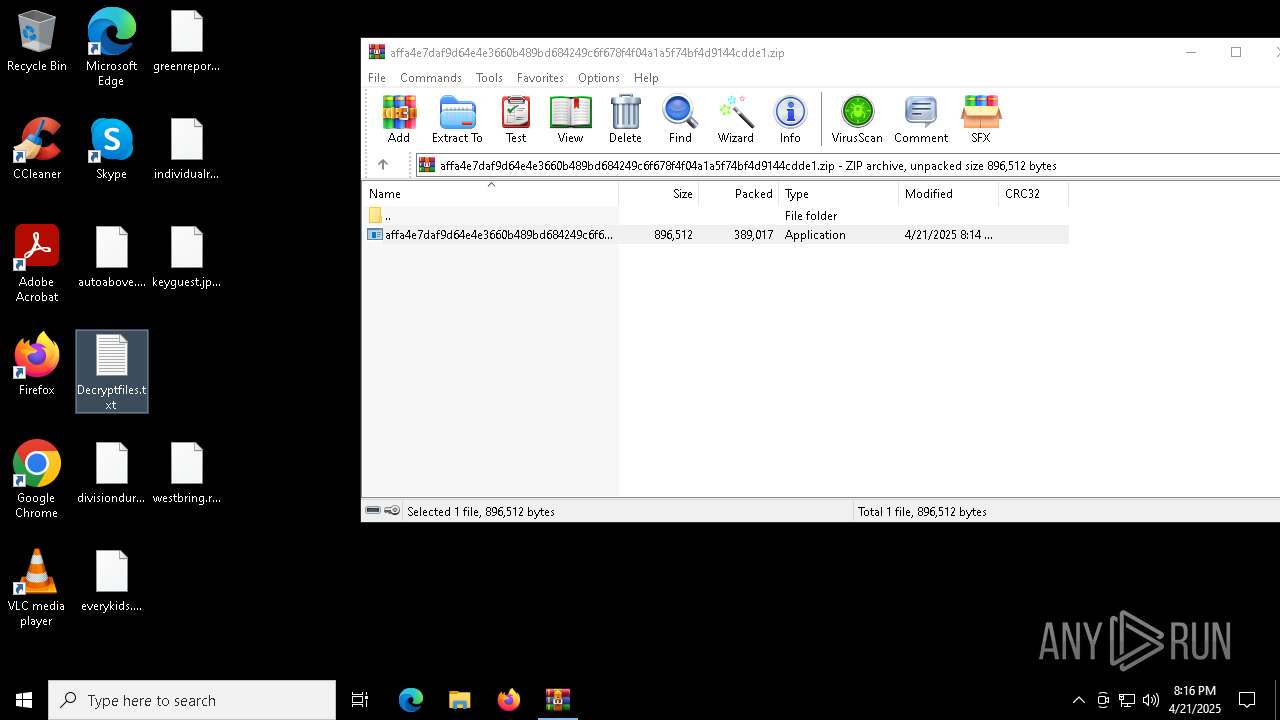Go up one level with the arrow
1280x720 pixels.
click(x=383, y=165)
